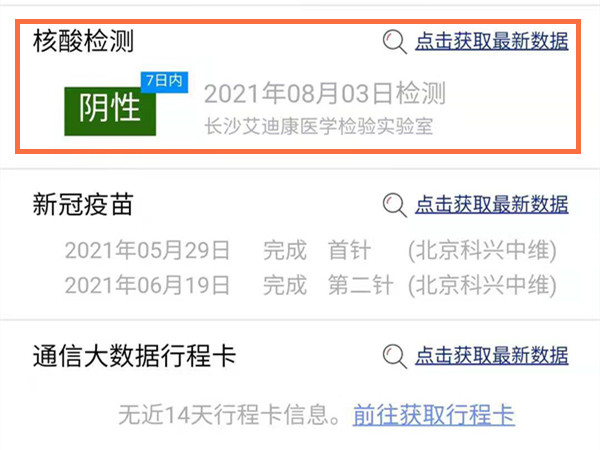The height and width of the screenshot is (450, 600).
Task: Tap 首针 vaccine dose label
Action: (349, 251)
